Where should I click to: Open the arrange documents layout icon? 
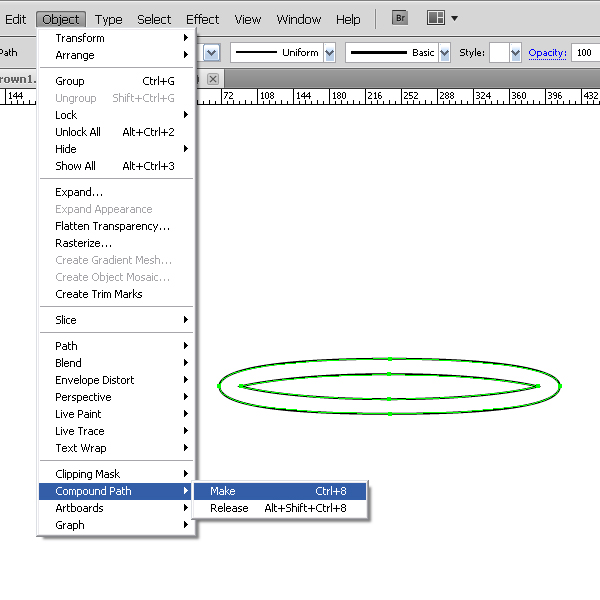pos(435,18)
